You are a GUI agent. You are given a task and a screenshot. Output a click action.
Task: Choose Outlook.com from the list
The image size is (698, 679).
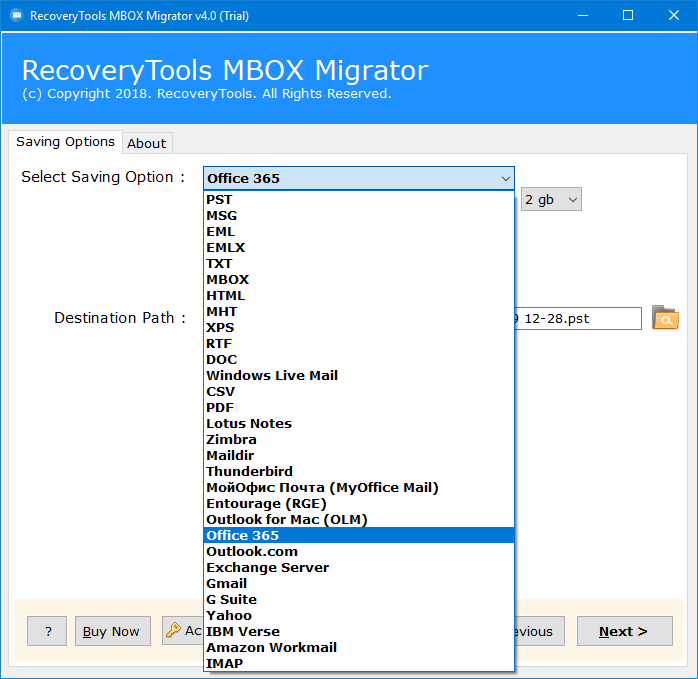click(x=359, y=552)
